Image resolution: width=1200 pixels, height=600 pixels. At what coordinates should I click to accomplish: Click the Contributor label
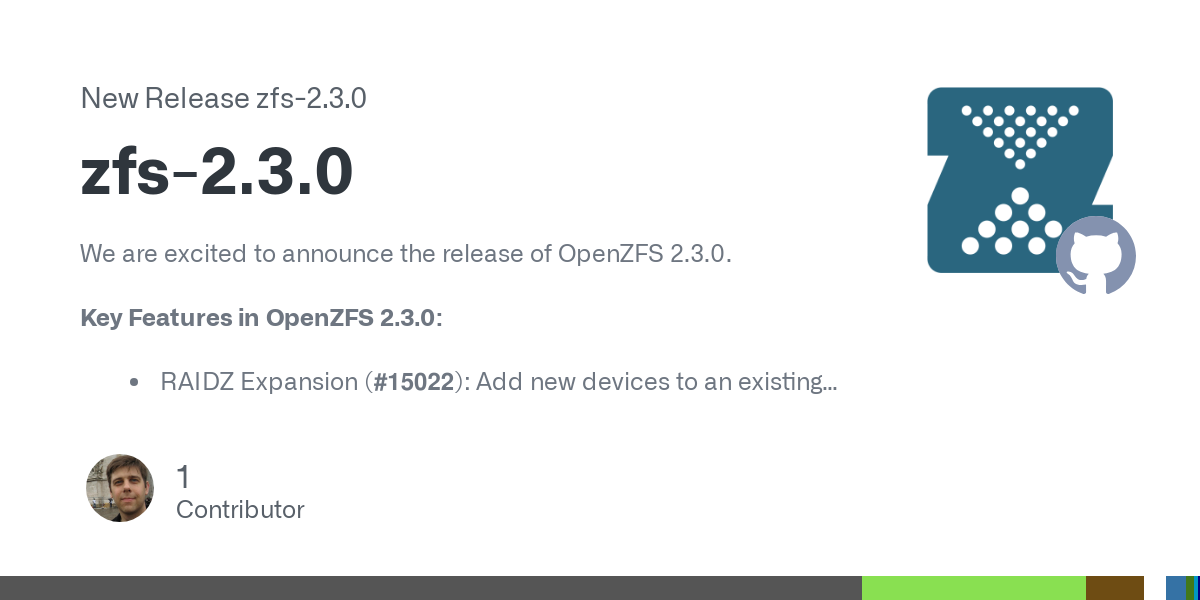pyautogui.click(x=240, y=510)
